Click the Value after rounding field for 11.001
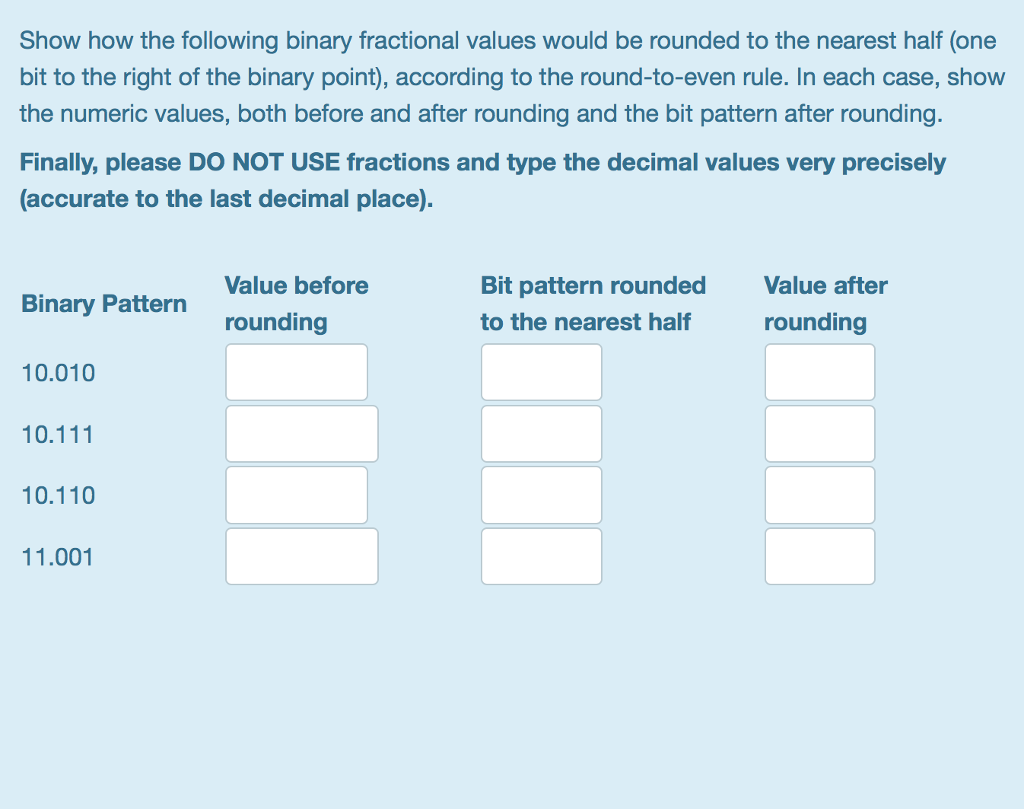The height and width of the screenshot is (809, 1024). pyautogui.click(x=819, y=555)
